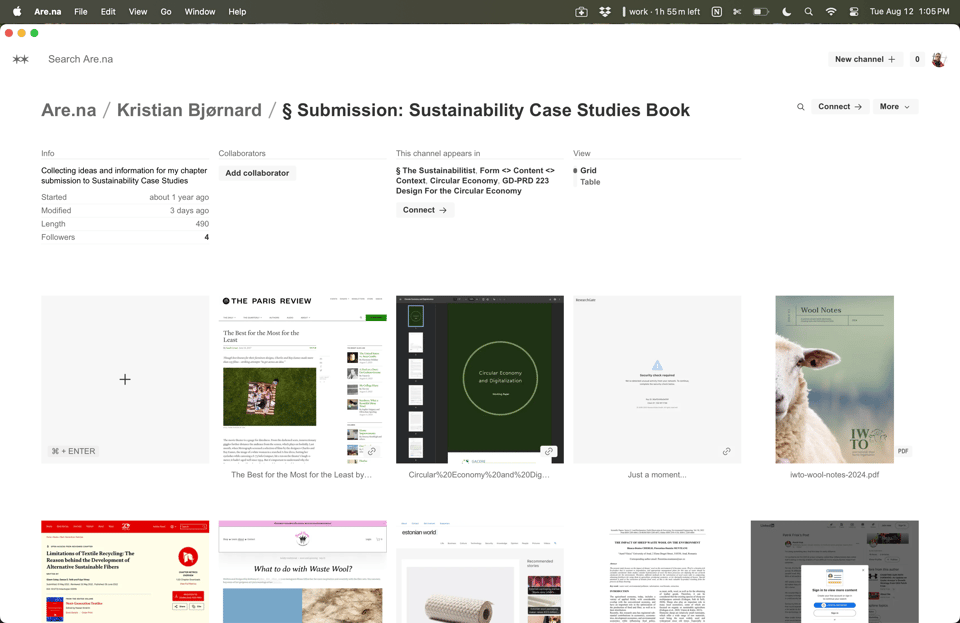Screen dimensions: 960x623
Task: Open What to do with Waste Wool block
Action: click(x=302, y=572)
